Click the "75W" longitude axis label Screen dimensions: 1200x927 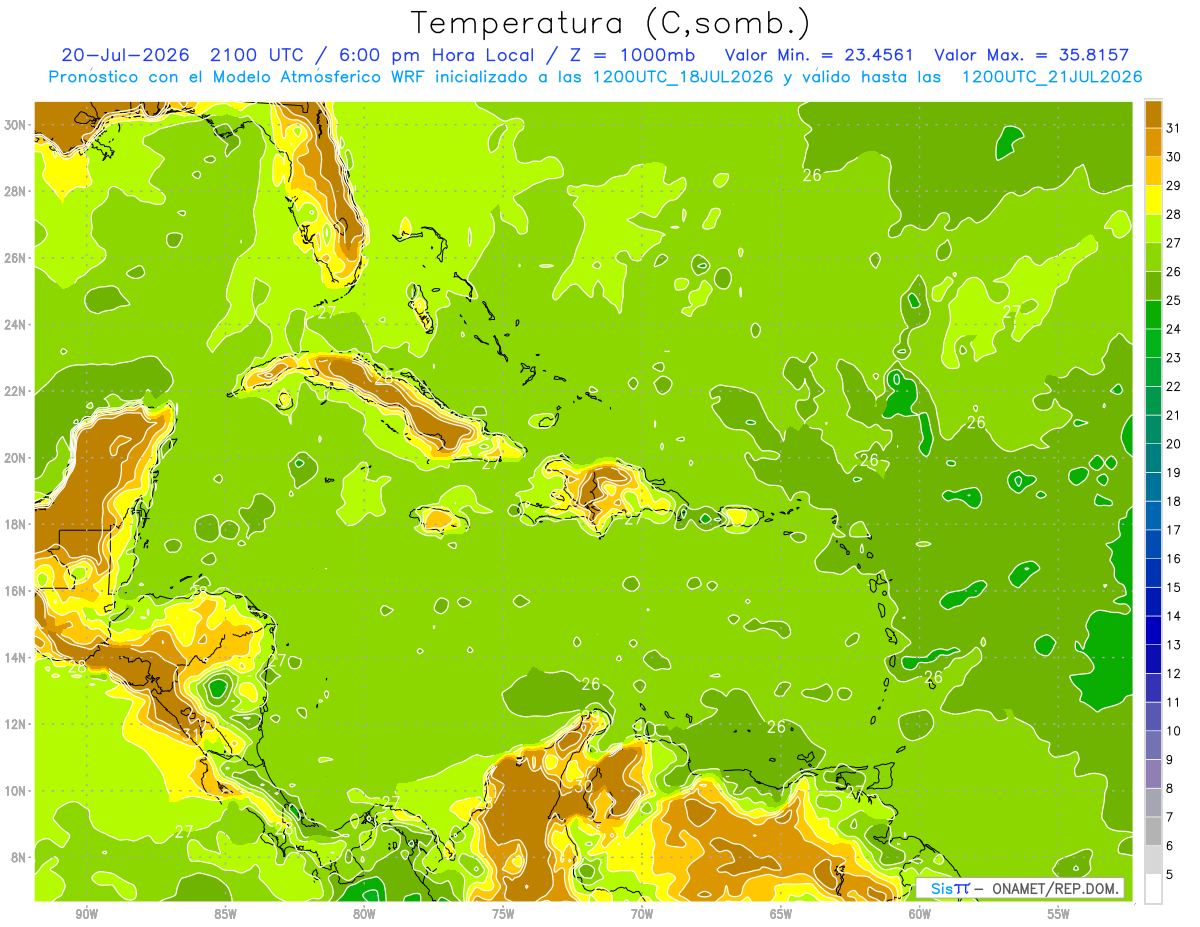pyautogui.click(x=503, y=914)
